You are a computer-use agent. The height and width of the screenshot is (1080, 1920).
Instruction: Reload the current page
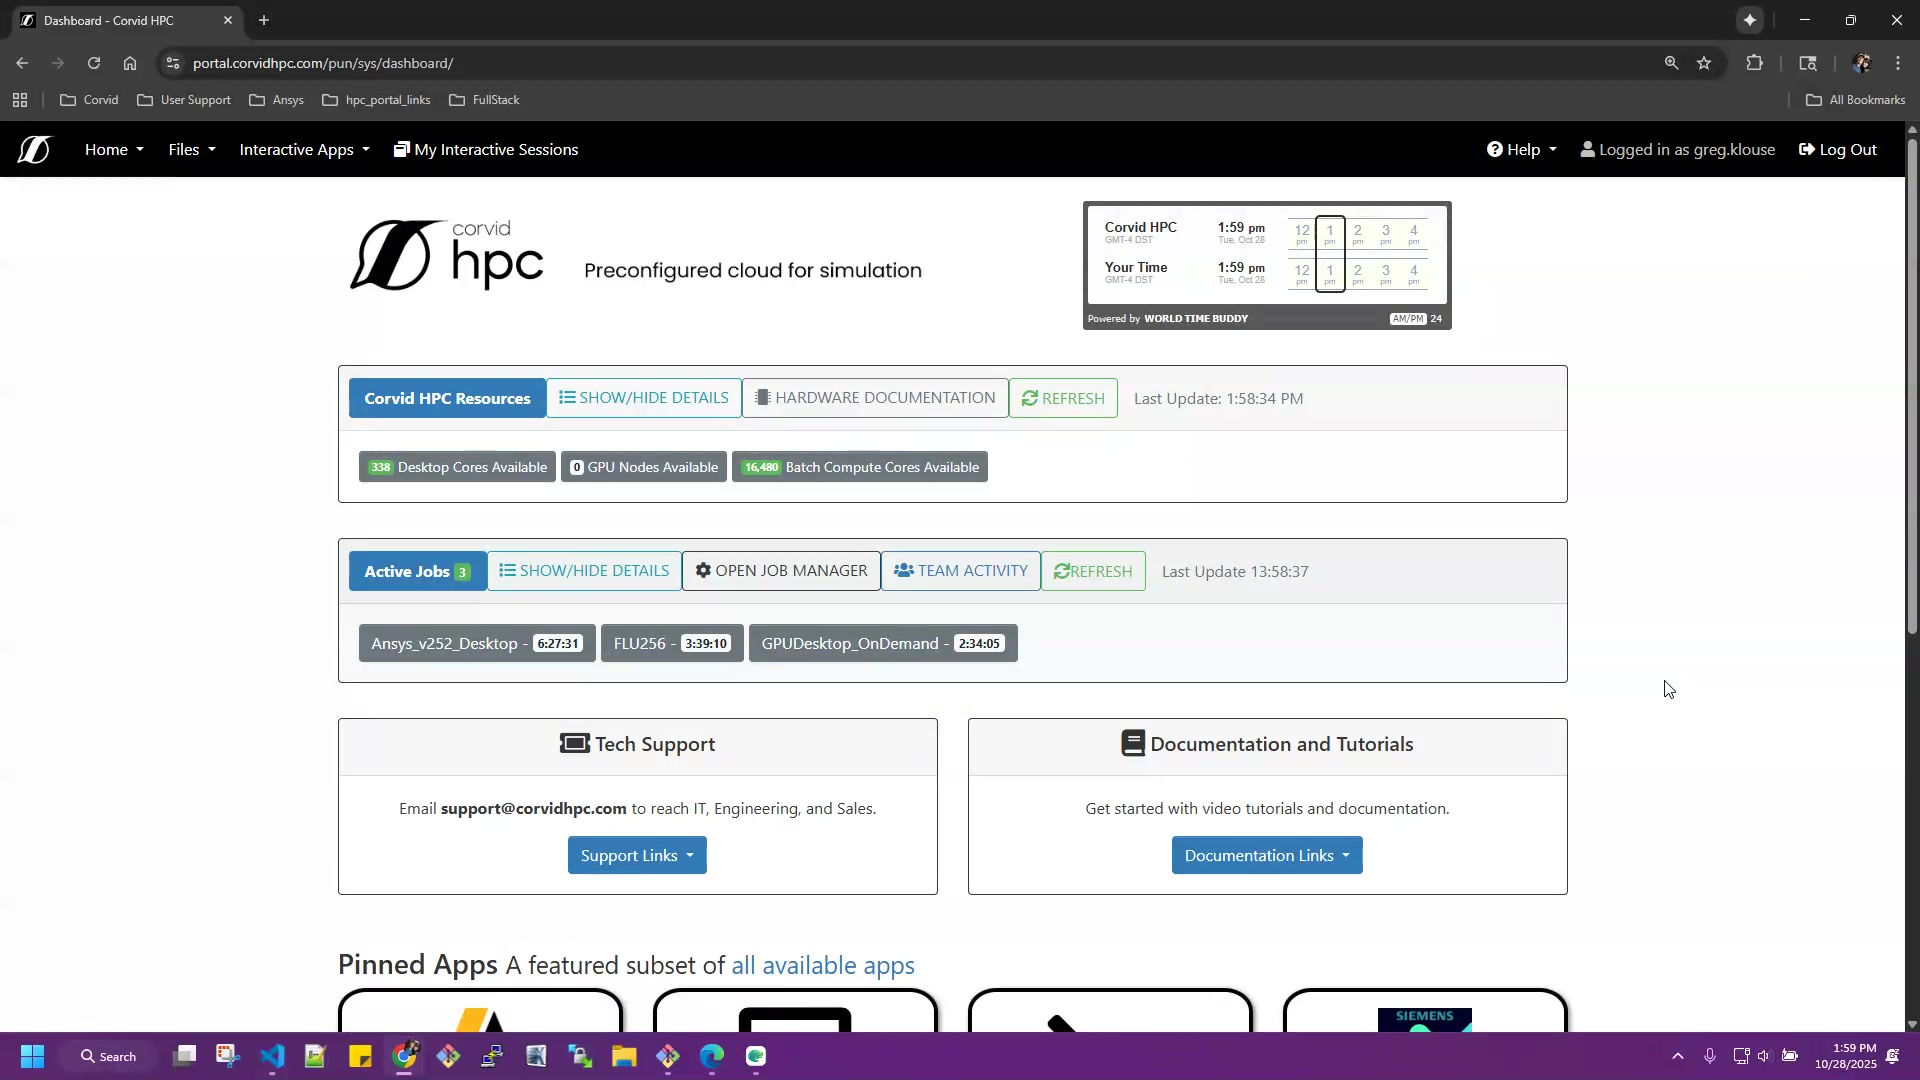pos(94,63)
